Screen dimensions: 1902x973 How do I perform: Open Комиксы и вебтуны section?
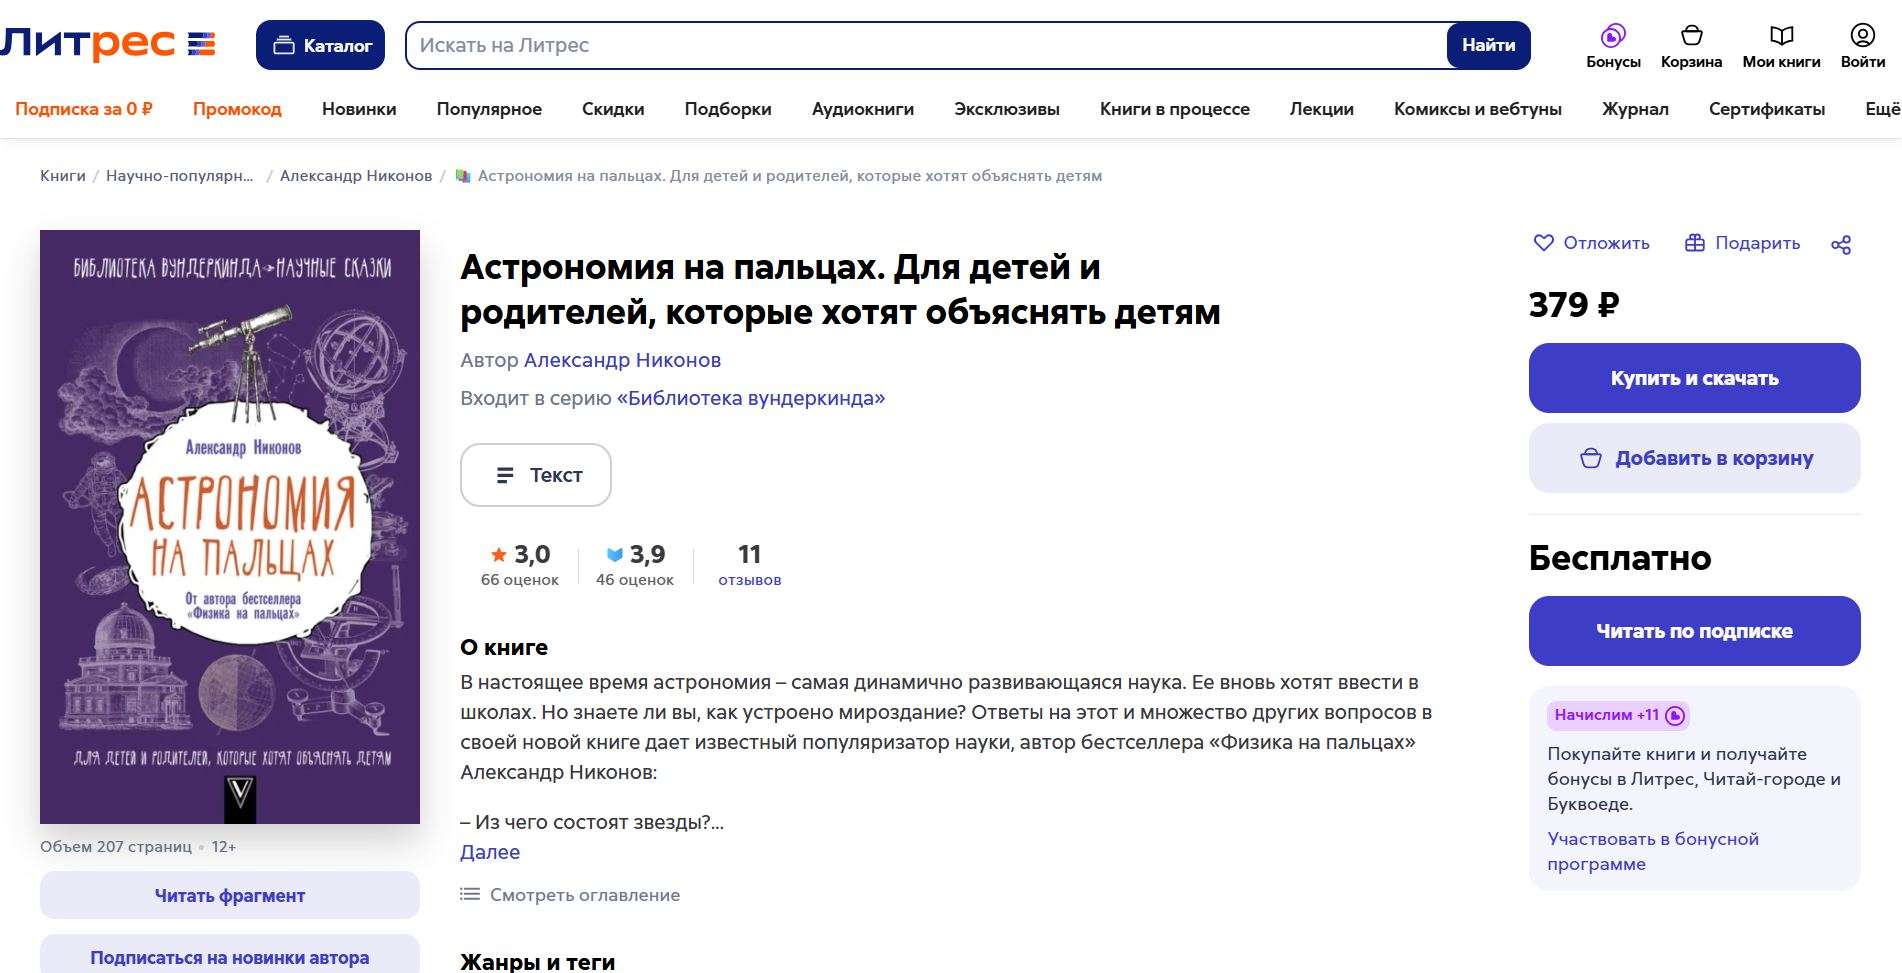coord(1478,109)
